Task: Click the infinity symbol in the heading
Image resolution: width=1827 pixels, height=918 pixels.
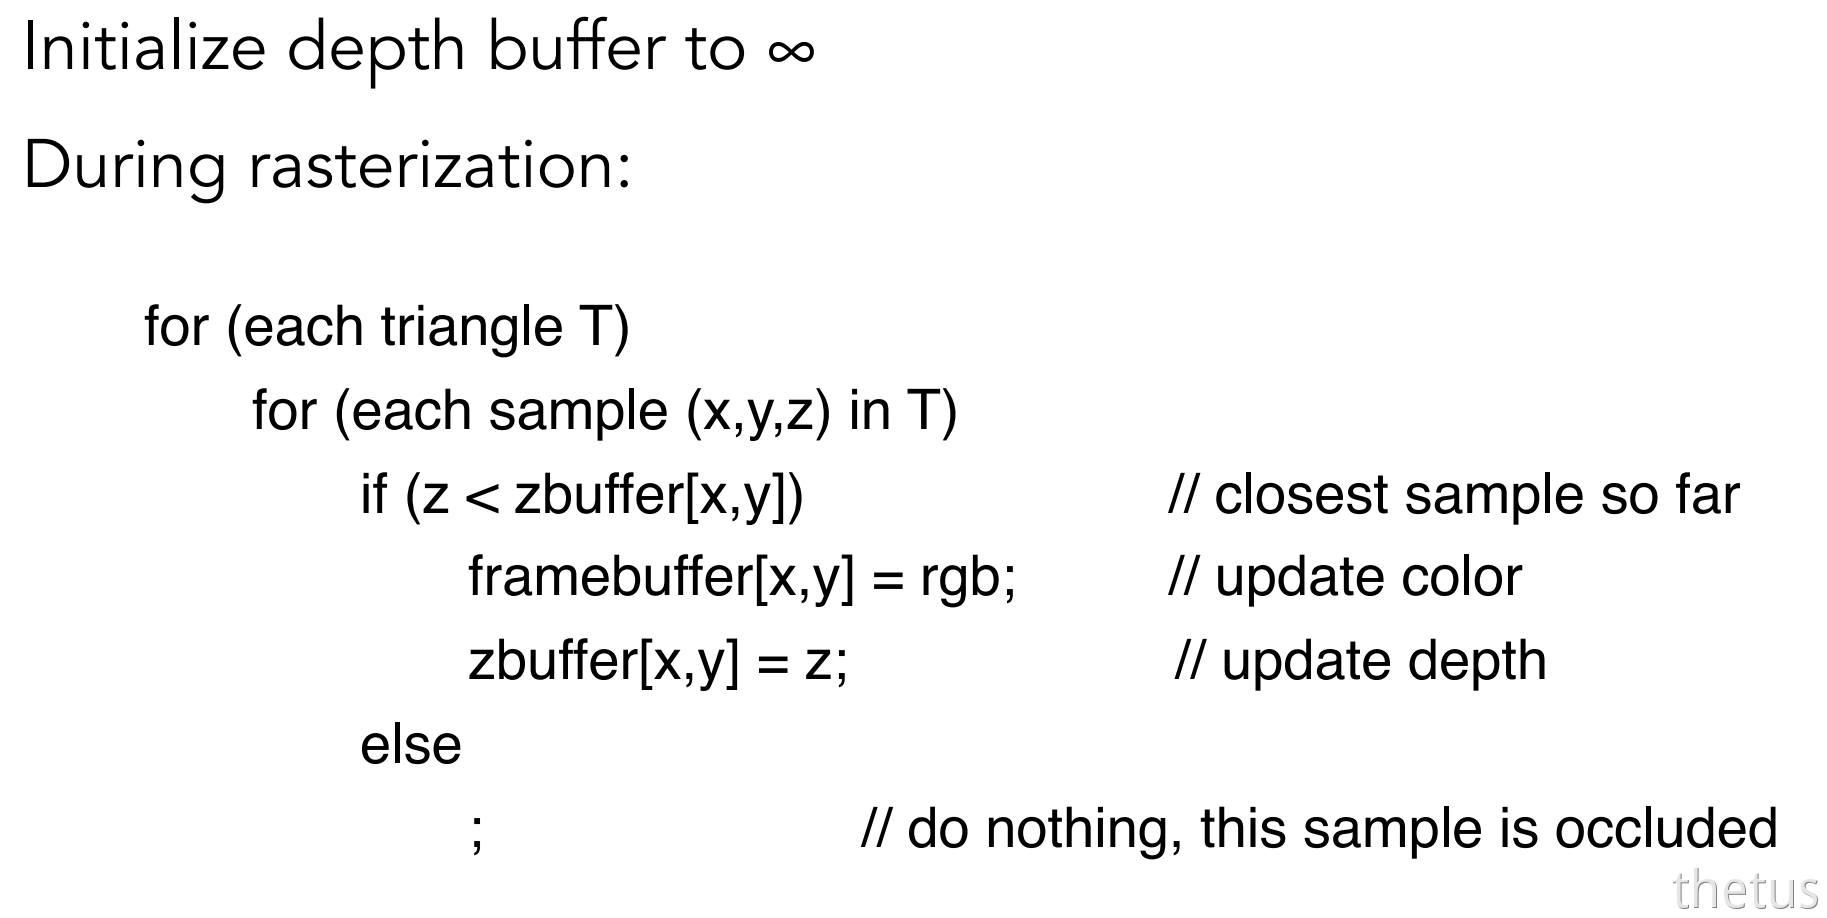Action: [x=791, y=52]
